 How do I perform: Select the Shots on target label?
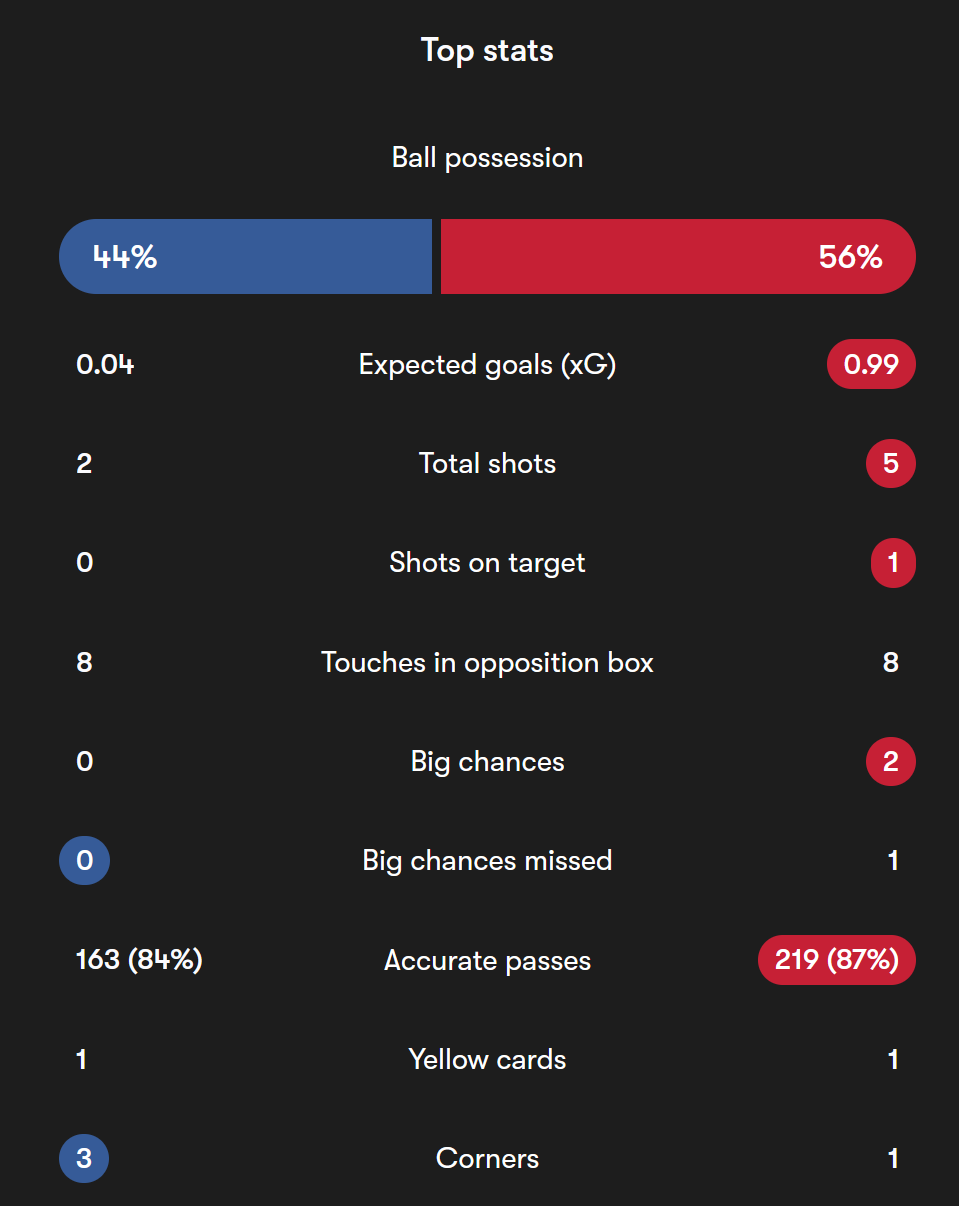(x=487, y=563)
